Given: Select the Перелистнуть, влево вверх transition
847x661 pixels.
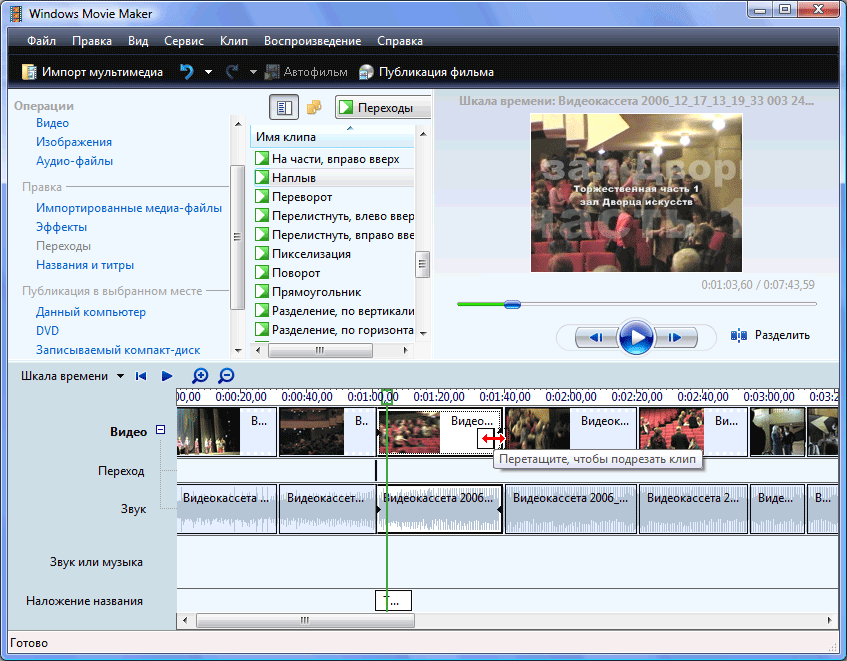Looking at the screenshot, I should (334, 216).
